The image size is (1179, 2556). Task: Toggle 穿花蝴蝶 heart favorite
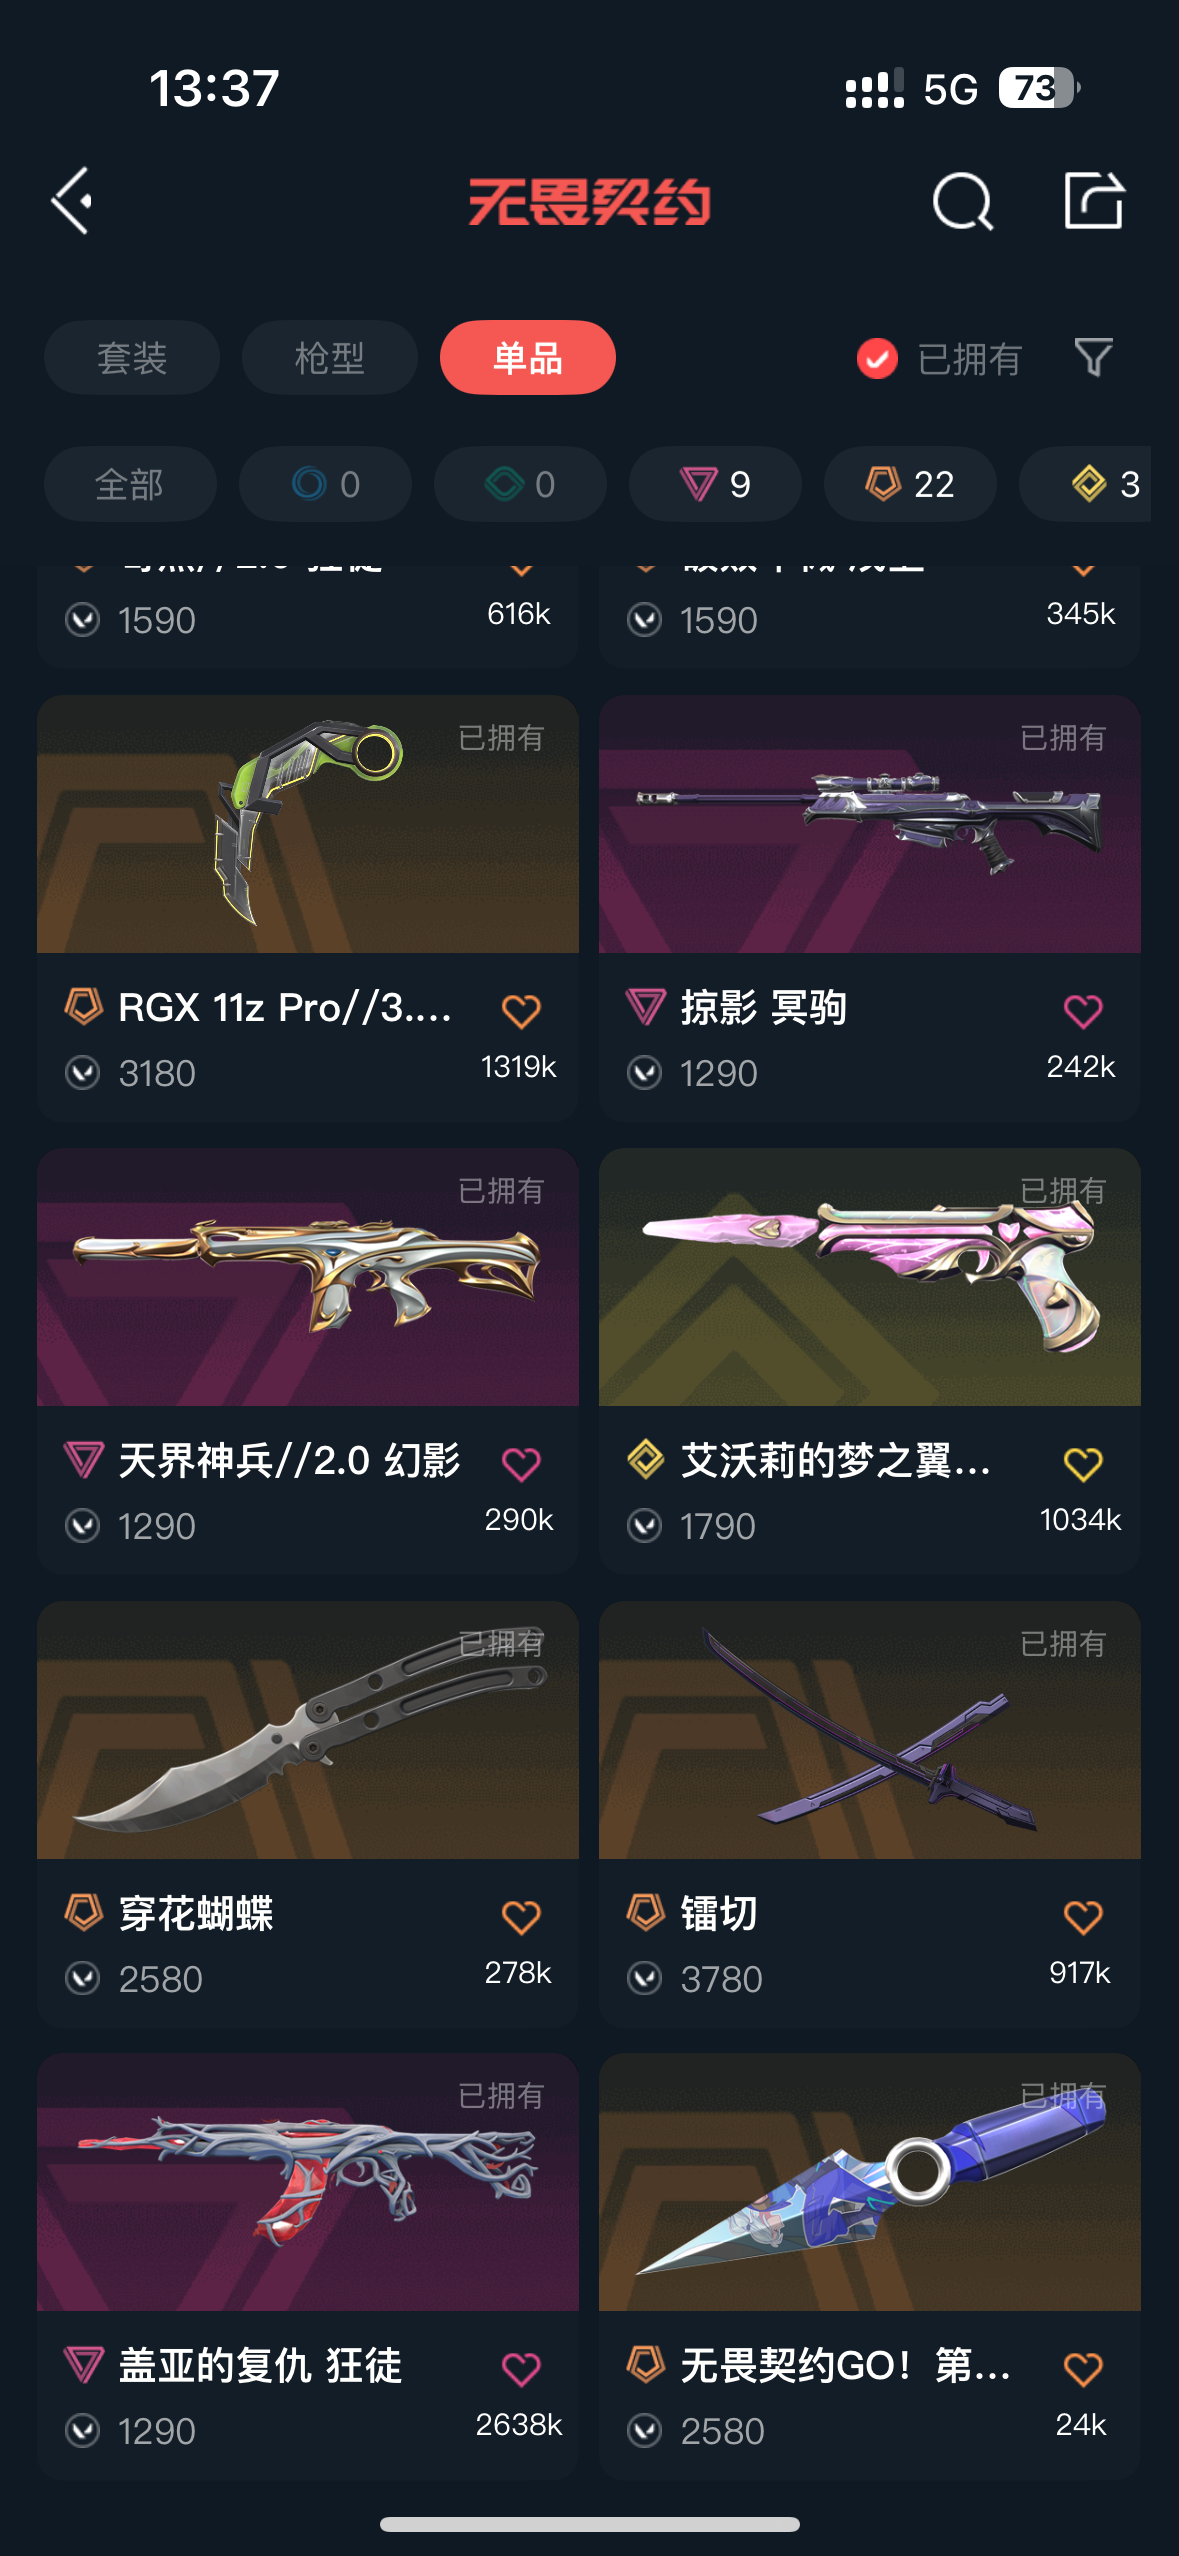[521, 1917]
